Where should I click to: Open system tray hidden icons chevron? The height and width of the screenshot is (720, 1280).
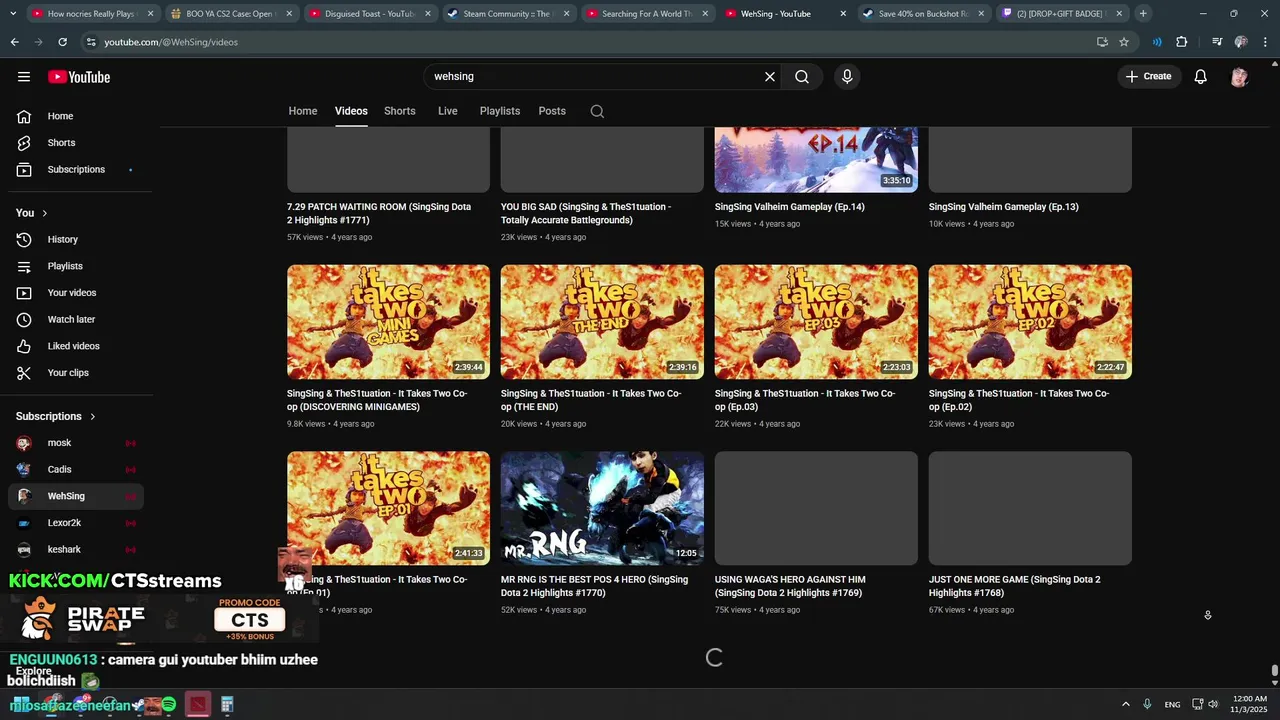tap(1125, 705)
